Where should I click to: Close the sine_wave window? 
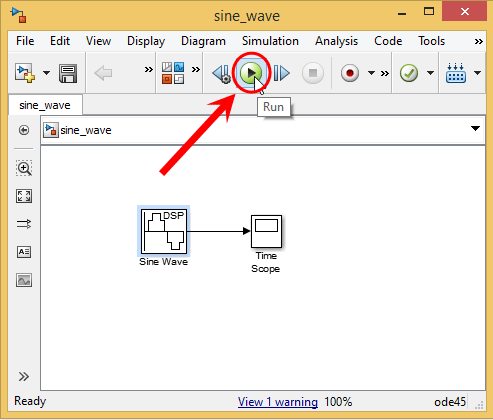465,12
